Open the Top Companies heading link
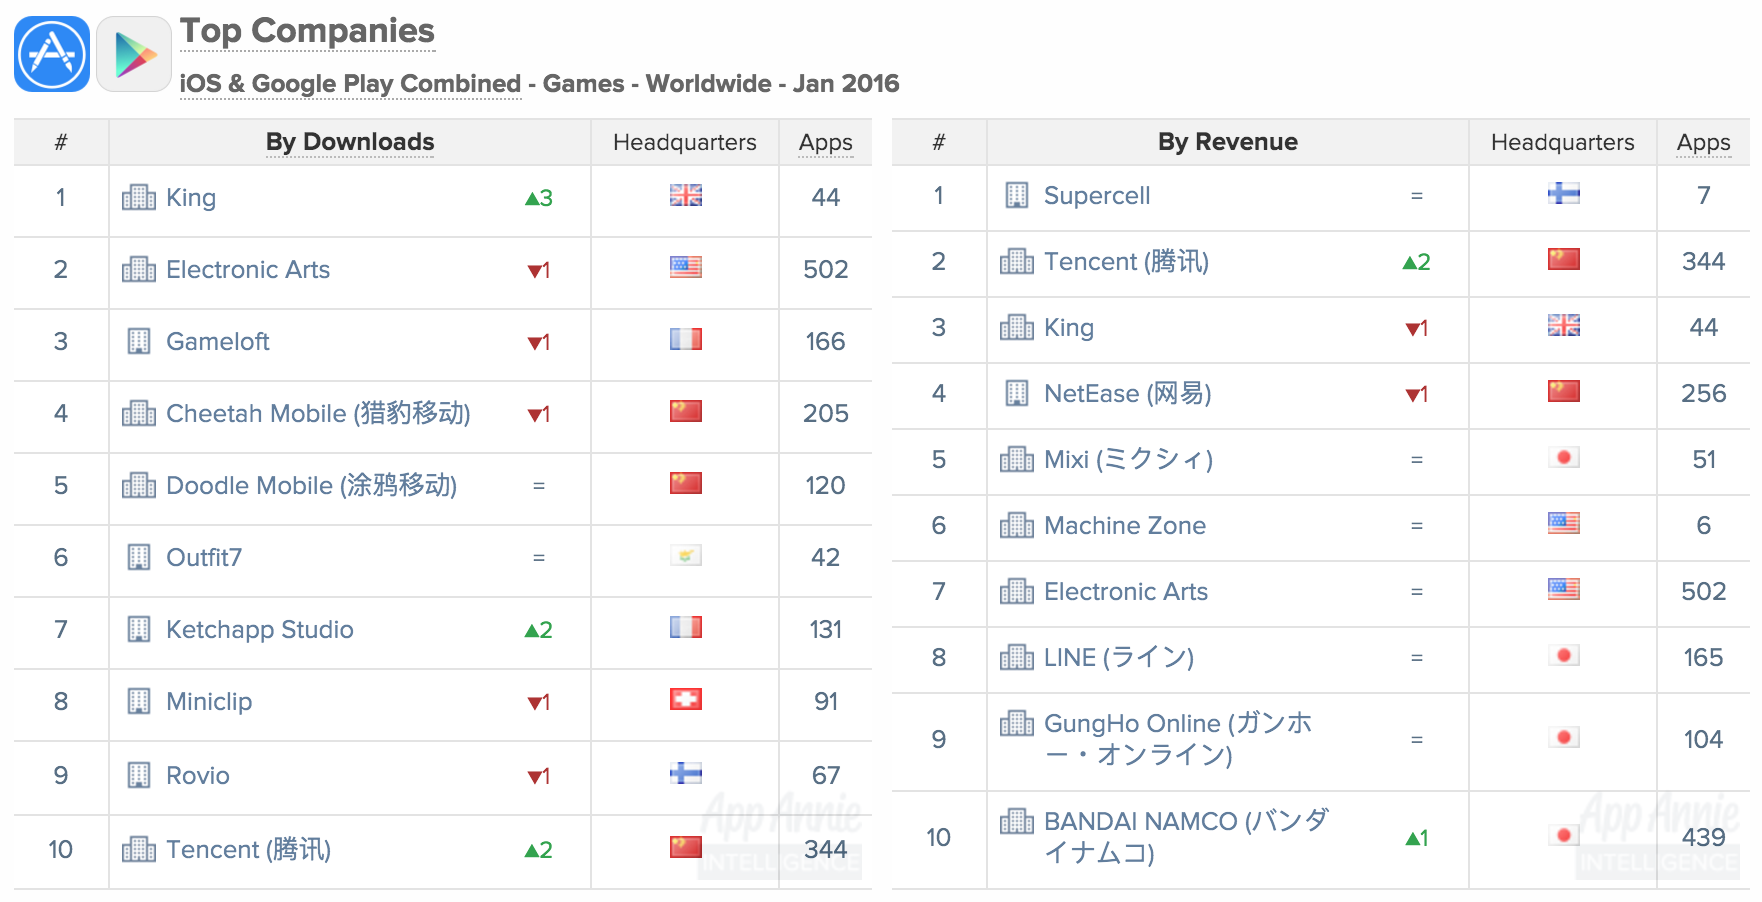1762x902 pixels. (307, 31)
